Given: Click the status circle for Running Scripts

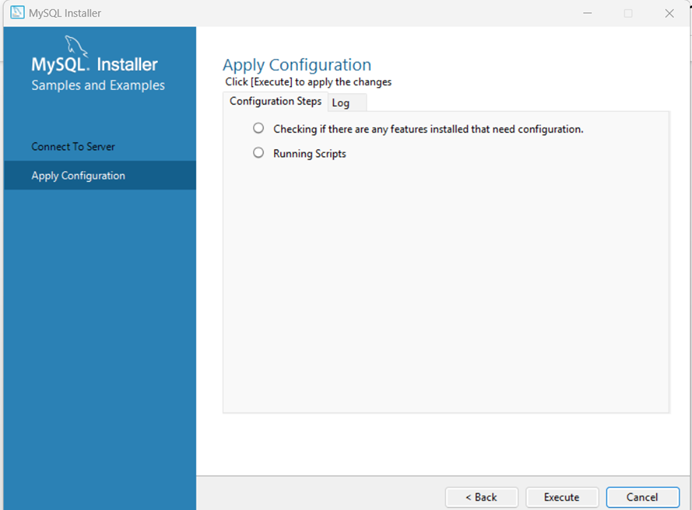Looking at the screenshot, I should [259, 153].
